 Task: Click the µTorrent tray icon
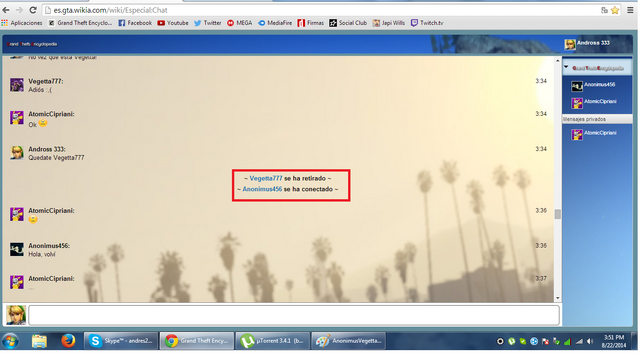tap(511, 341)
